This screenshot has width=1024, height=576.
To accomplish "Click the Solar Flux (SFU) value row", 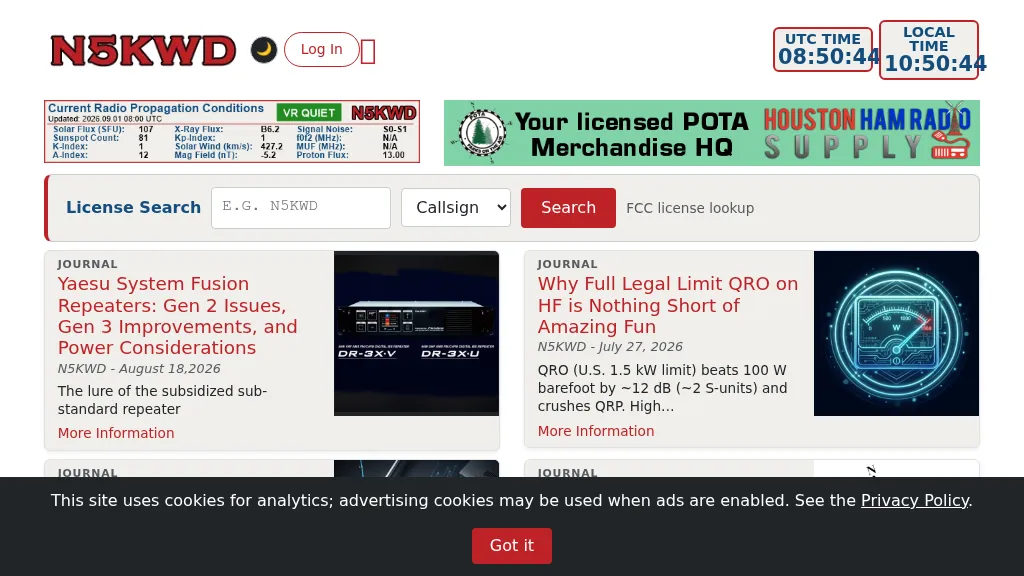I will point(103,129).
